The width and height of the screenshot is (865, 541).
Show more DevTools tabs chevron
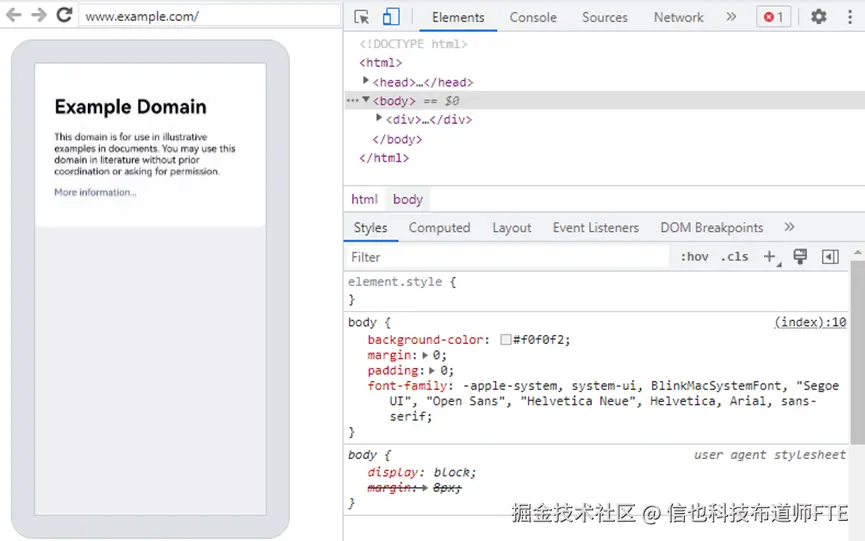[731, 17]
